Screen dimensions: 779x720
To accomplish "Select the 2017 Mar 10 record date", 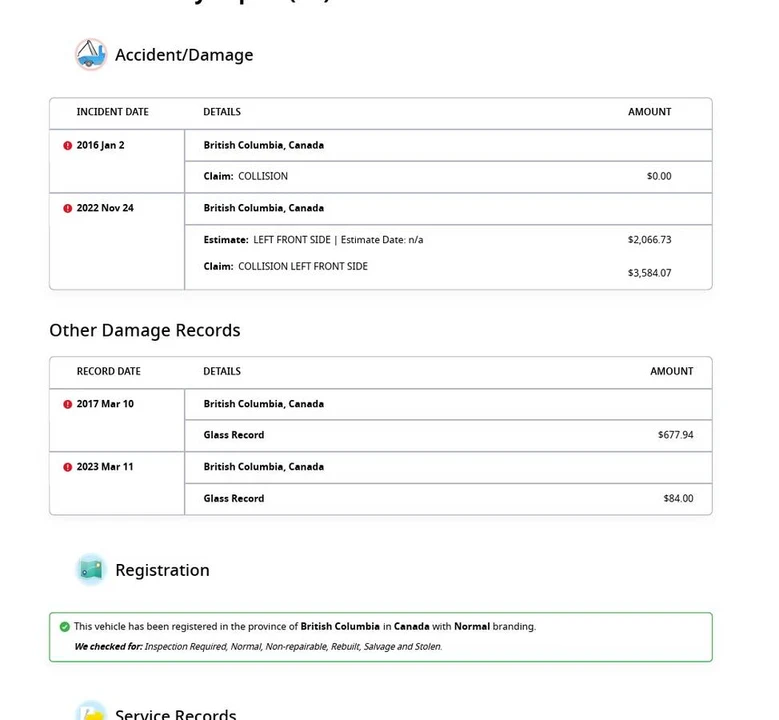I will [105, 404].
